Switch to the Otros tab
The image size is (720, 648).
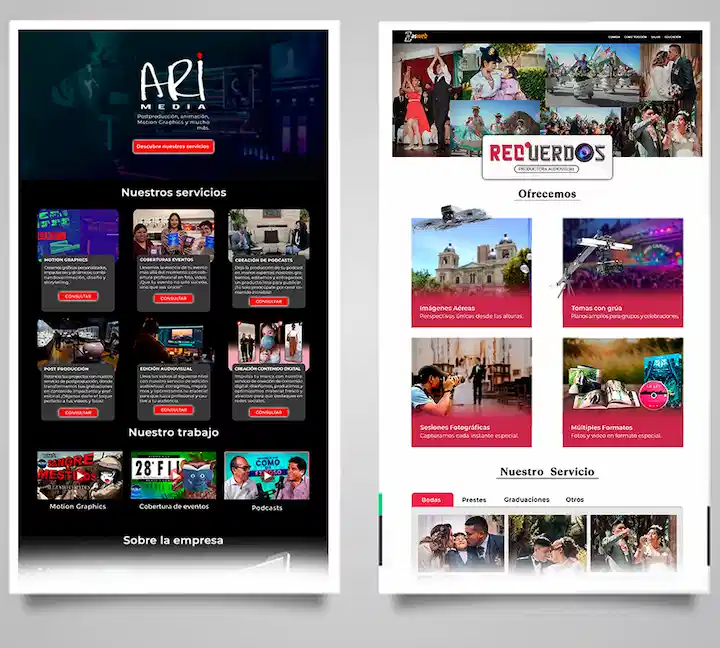coord(574,500)
